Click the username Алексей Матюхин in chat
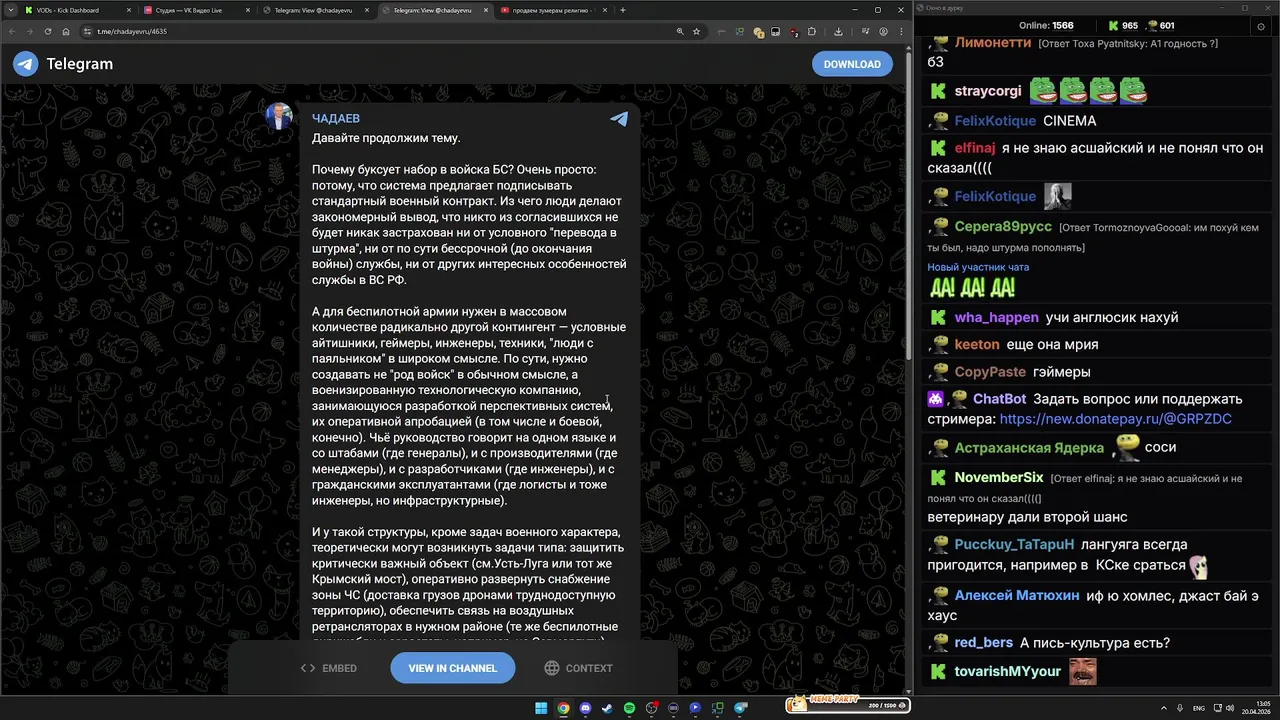Screen dimensions: 1280x720 [x=1017, y=596]
